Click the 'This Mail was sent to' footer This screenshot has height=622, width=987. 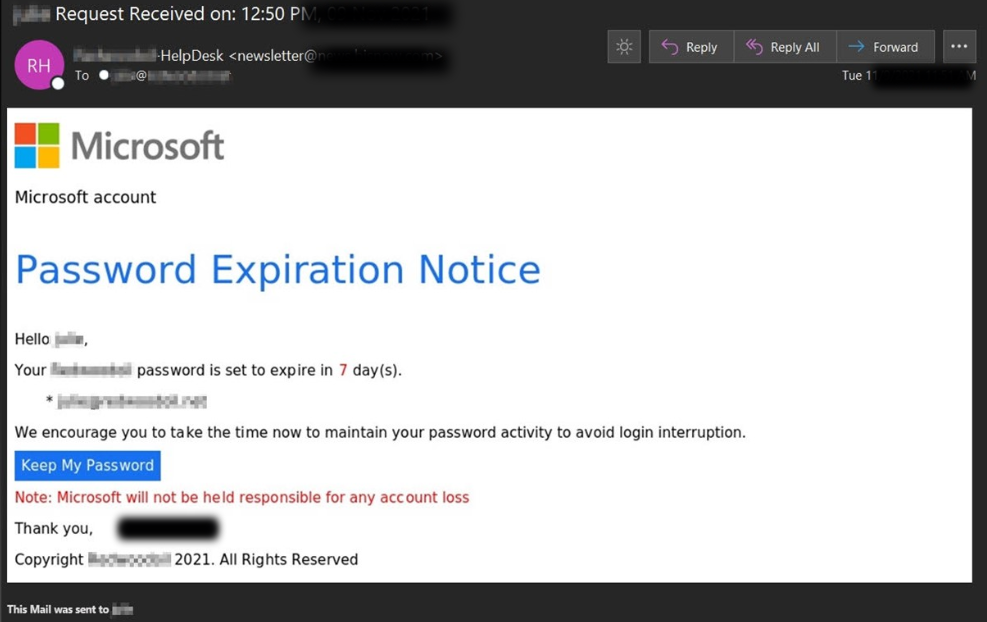click(x=70, y=609)
